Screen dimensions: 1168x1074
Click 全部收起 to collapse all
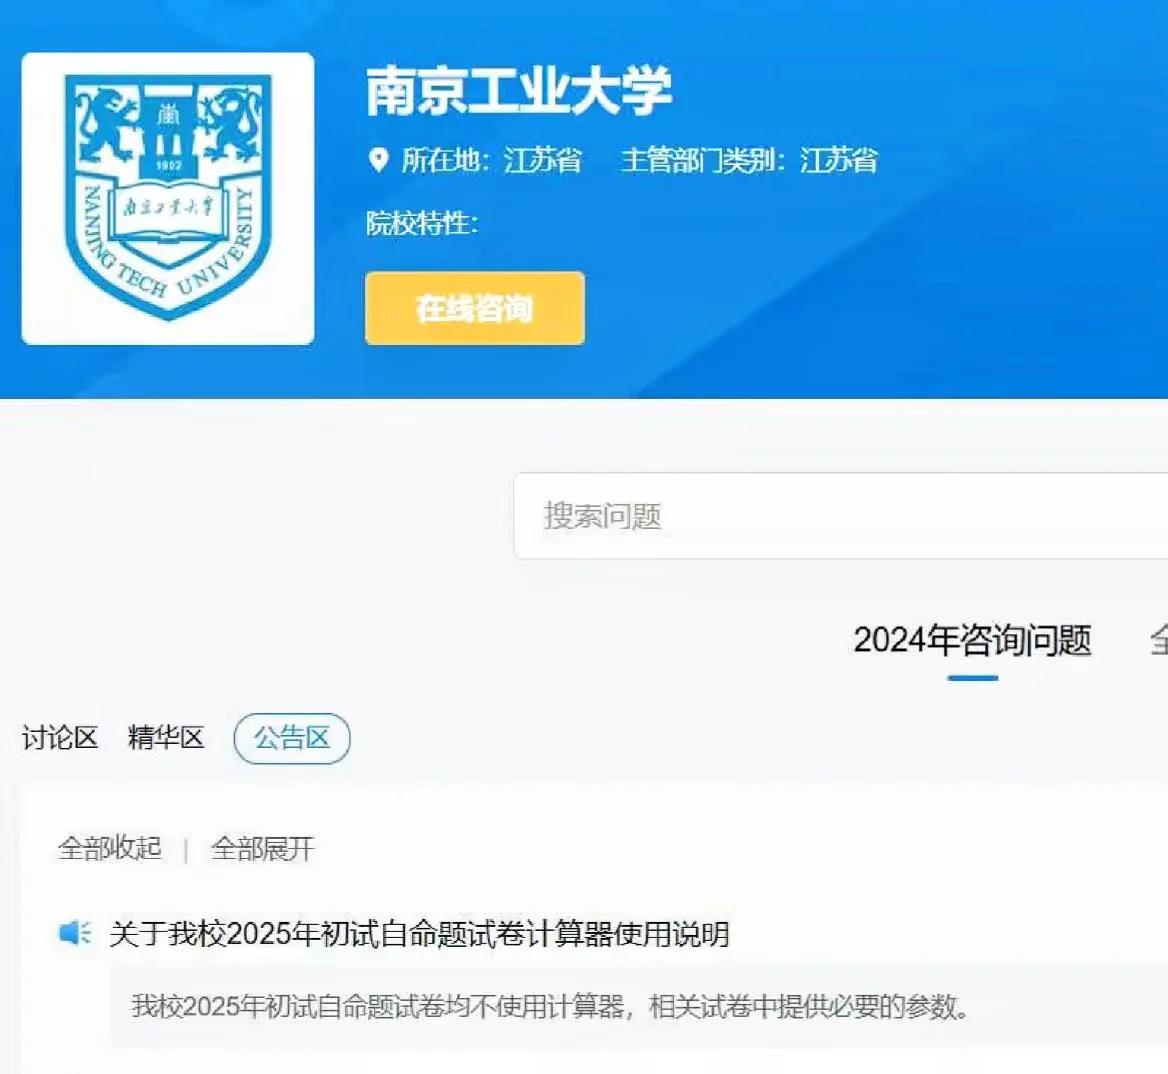tap(110, 848)
